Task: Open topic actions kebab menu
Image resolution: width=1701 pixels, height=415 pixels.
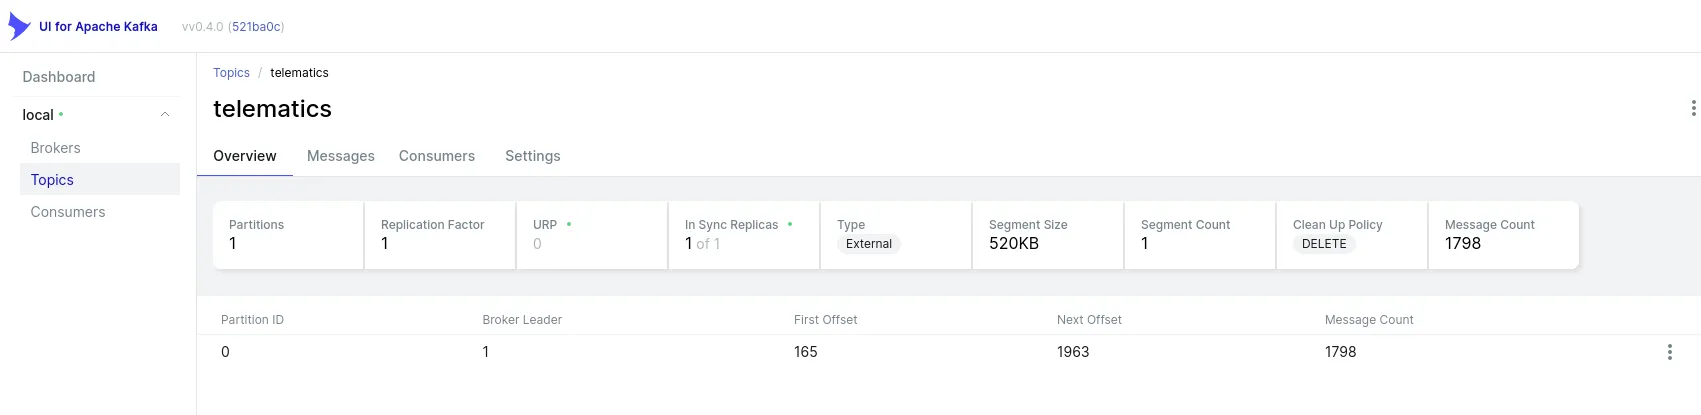Action: (x=1692, y=108)
